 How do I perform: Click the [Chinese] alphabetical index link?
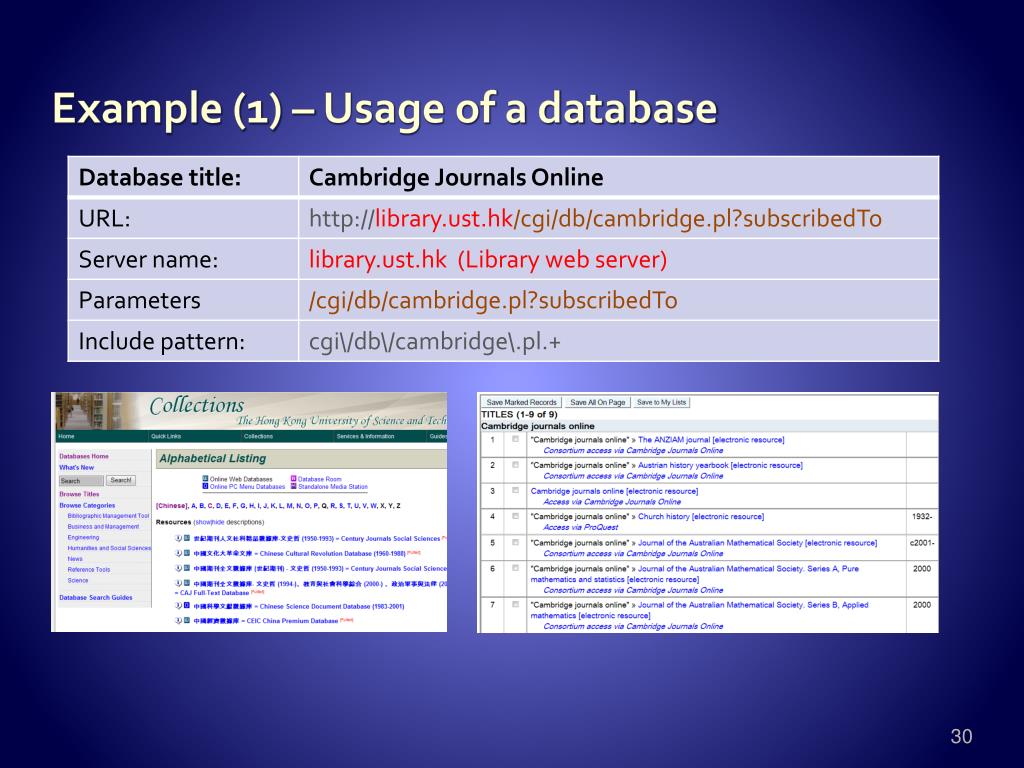click(172, 506)
